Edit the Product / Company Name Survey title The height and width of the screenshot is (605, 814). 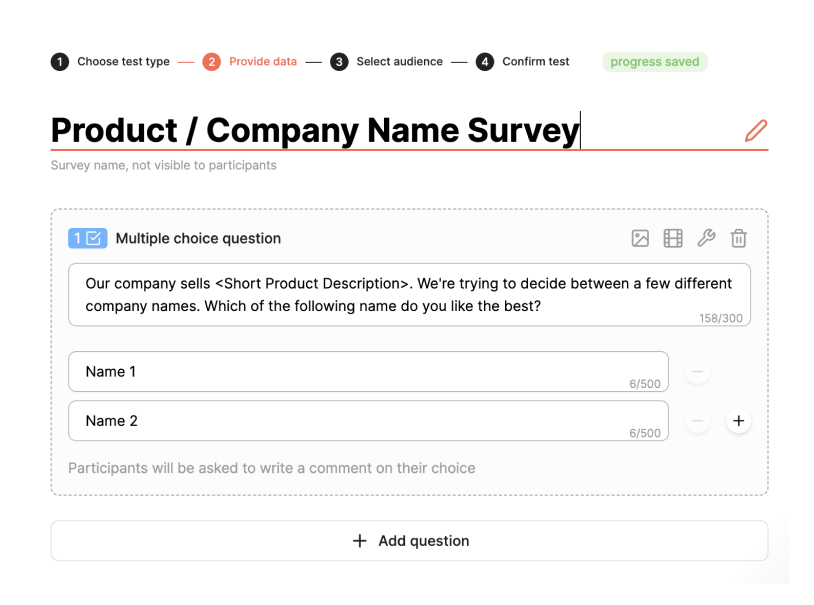coord(315,130)
